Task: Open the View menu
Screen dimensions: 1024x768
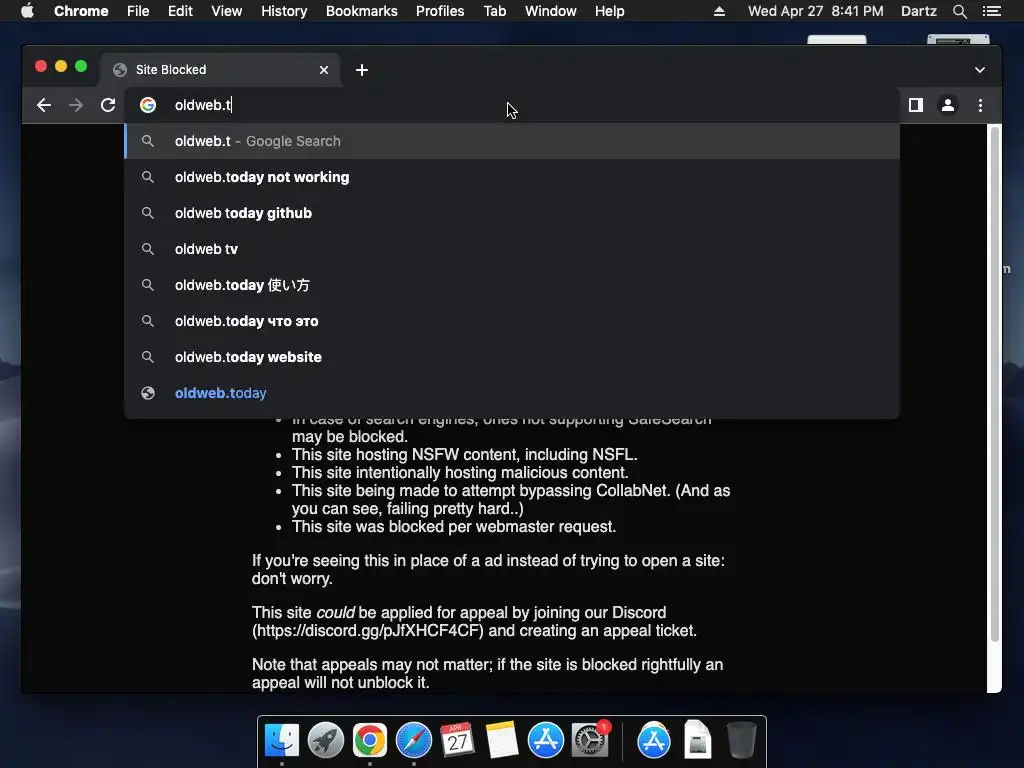Action: [227, 11]
